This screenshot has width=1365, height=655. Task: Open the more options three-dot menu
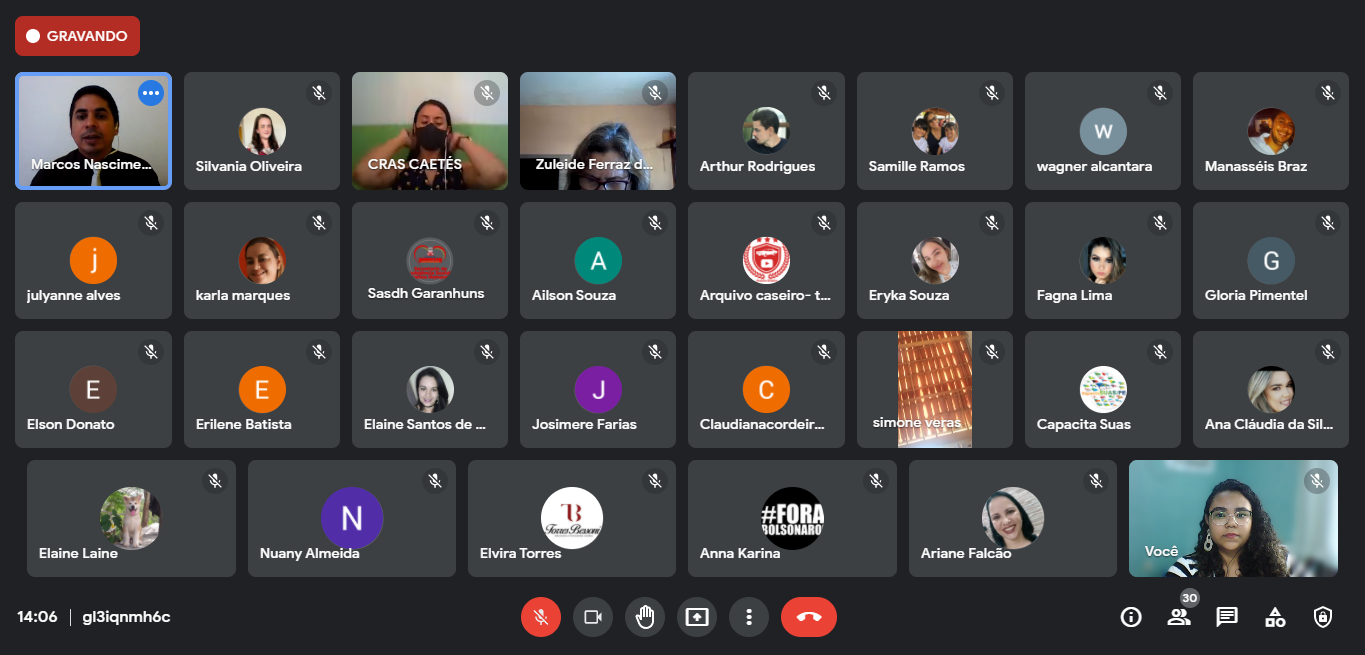(x=749, y=617)
